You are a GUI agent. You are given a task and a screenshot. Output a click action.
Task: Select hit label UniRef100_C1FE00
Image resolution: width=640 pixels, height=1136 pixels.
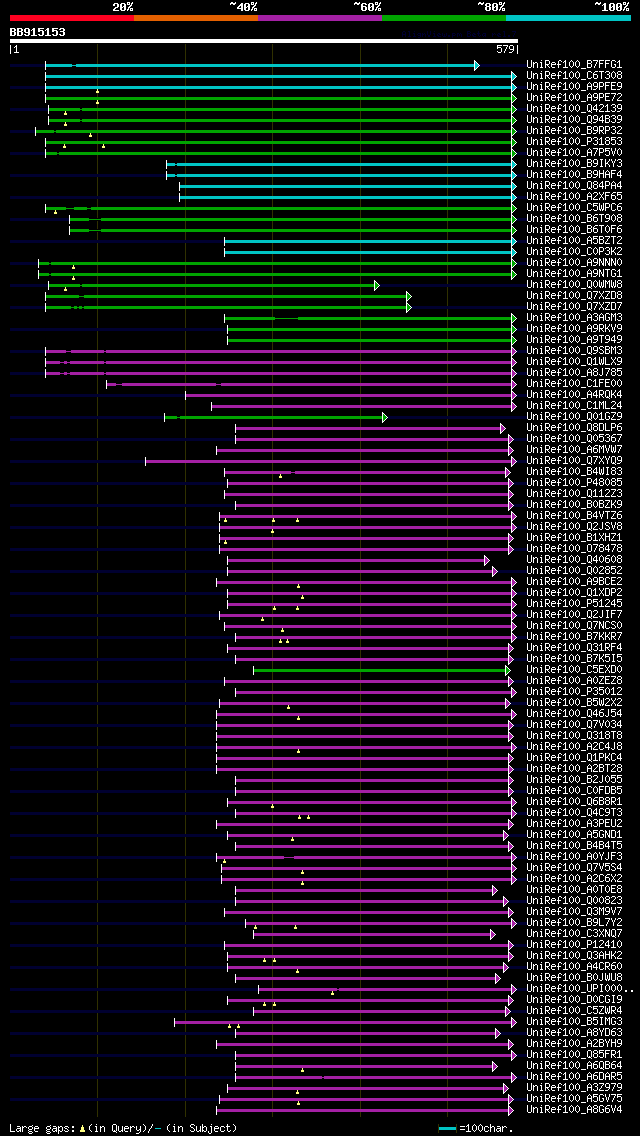pyautogui.click(x=574, y=383)
